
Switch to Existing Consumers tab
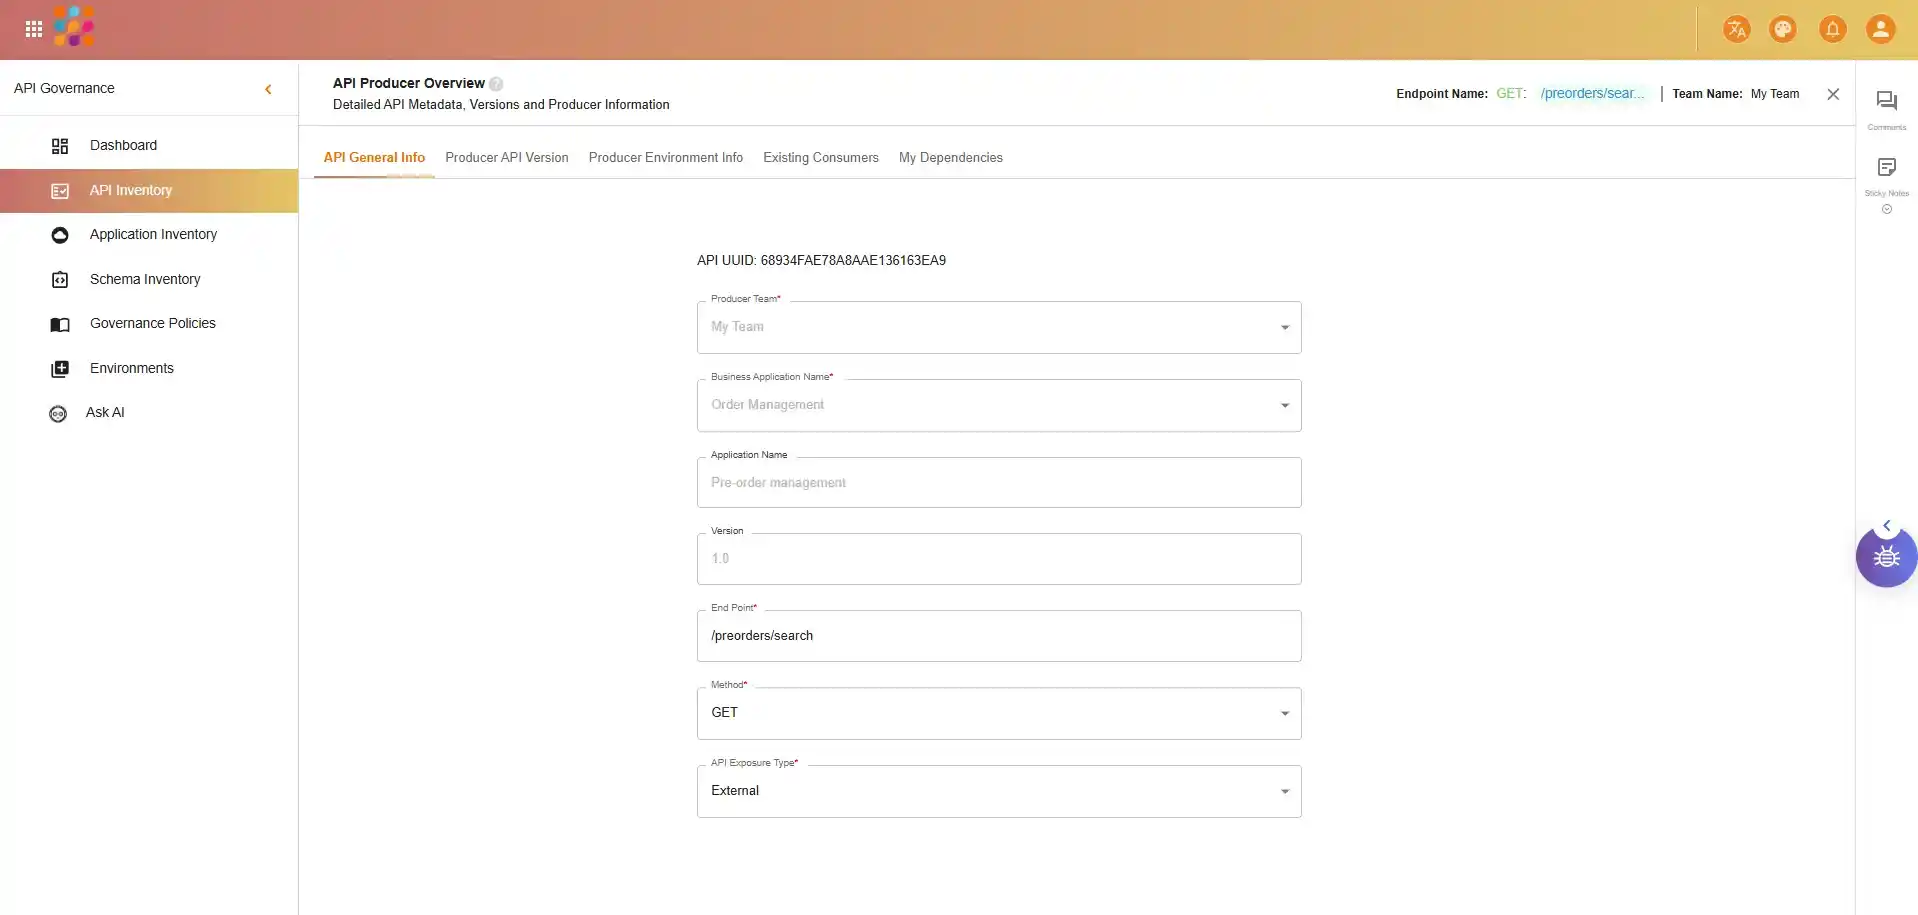[x=820, y=158]
